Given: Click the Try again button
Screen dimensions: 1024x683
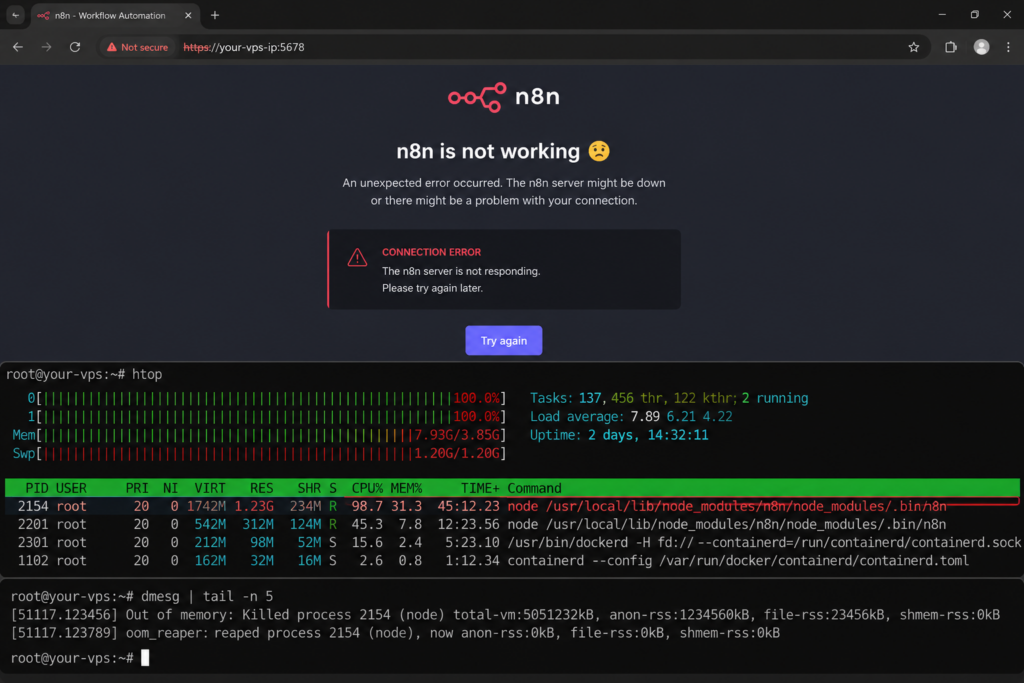Looking at the screenshot, I should pyautogui.click(x=504, y=340).
